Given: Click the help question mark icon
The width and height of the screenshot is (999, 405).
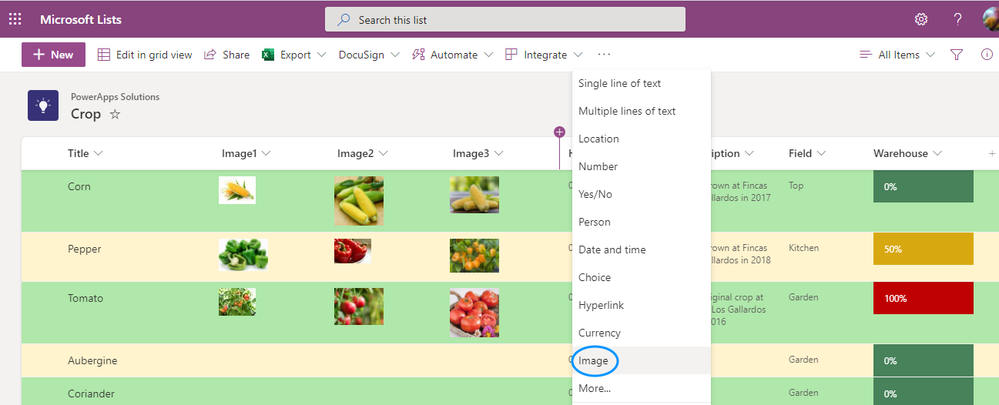Looking at the screenshot, I should point(957,19).
